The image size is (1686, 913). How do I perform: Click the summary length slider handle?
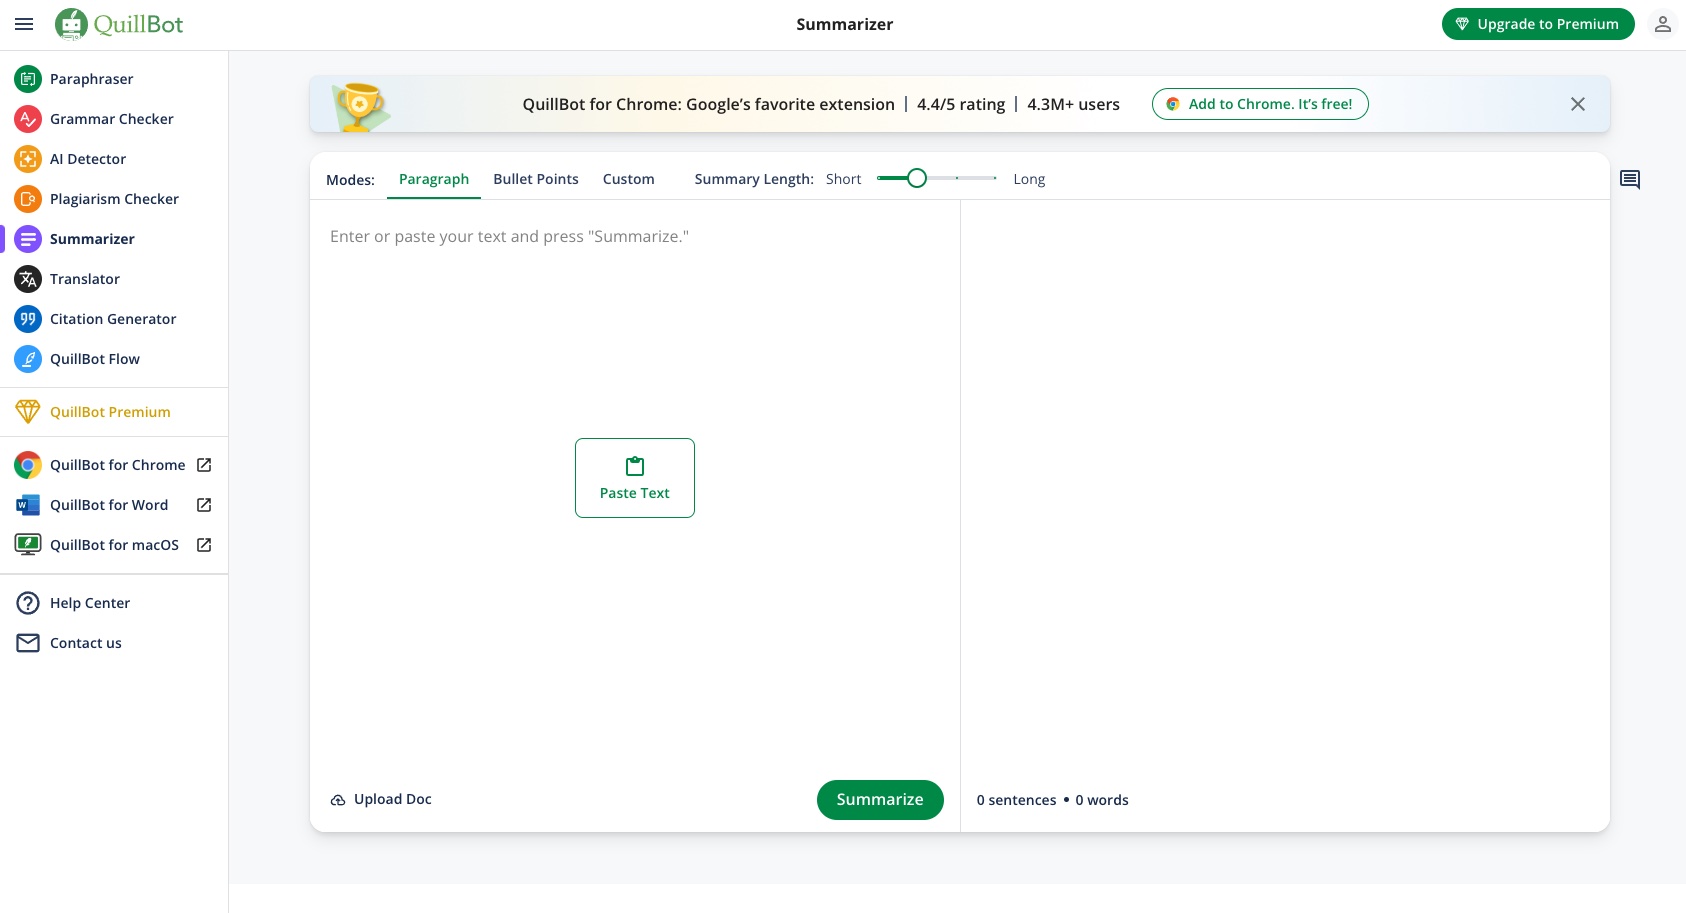coord(917,178)
